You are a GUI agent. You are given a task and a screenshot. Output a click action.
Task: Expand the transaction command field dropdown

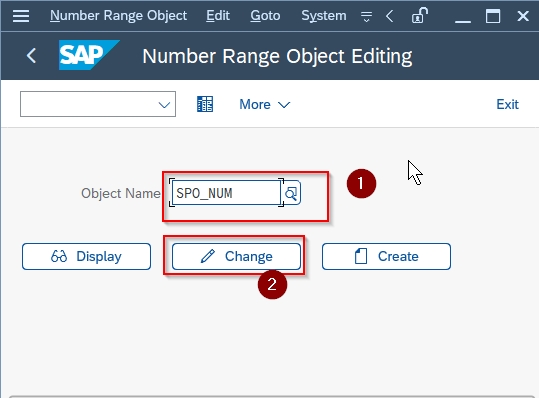point(164,104)
